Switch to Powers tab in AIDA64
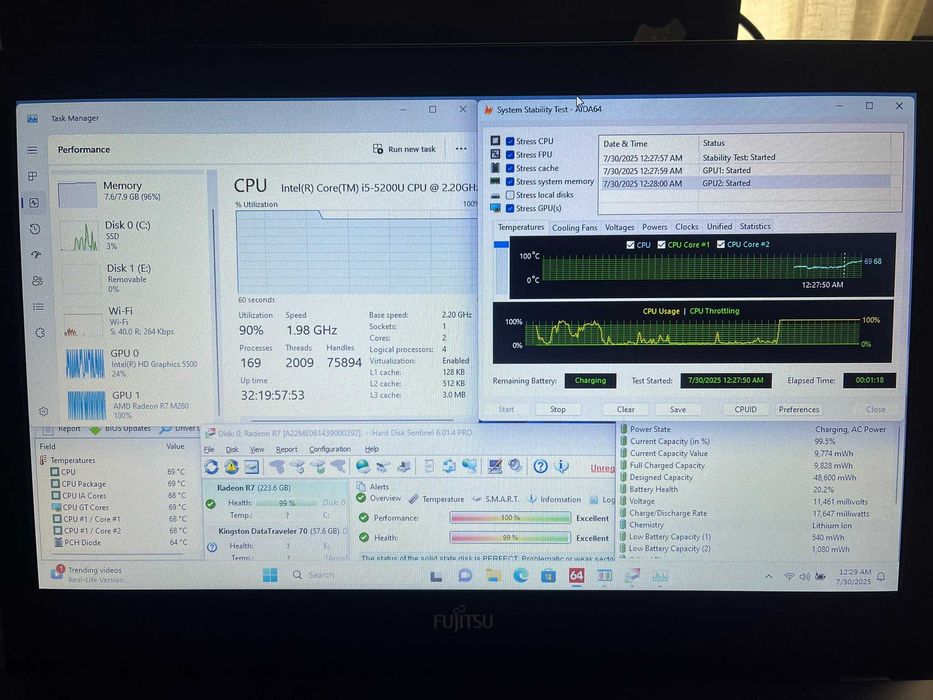Viewport: 933px width, 700px height. [655, 227]
